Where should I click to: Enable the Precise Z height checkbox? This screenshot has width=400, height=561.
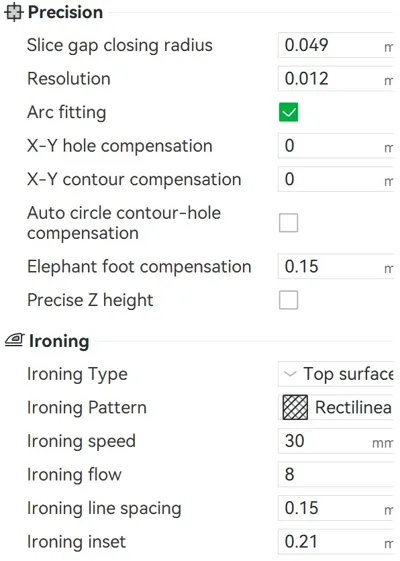pos(288,300)
